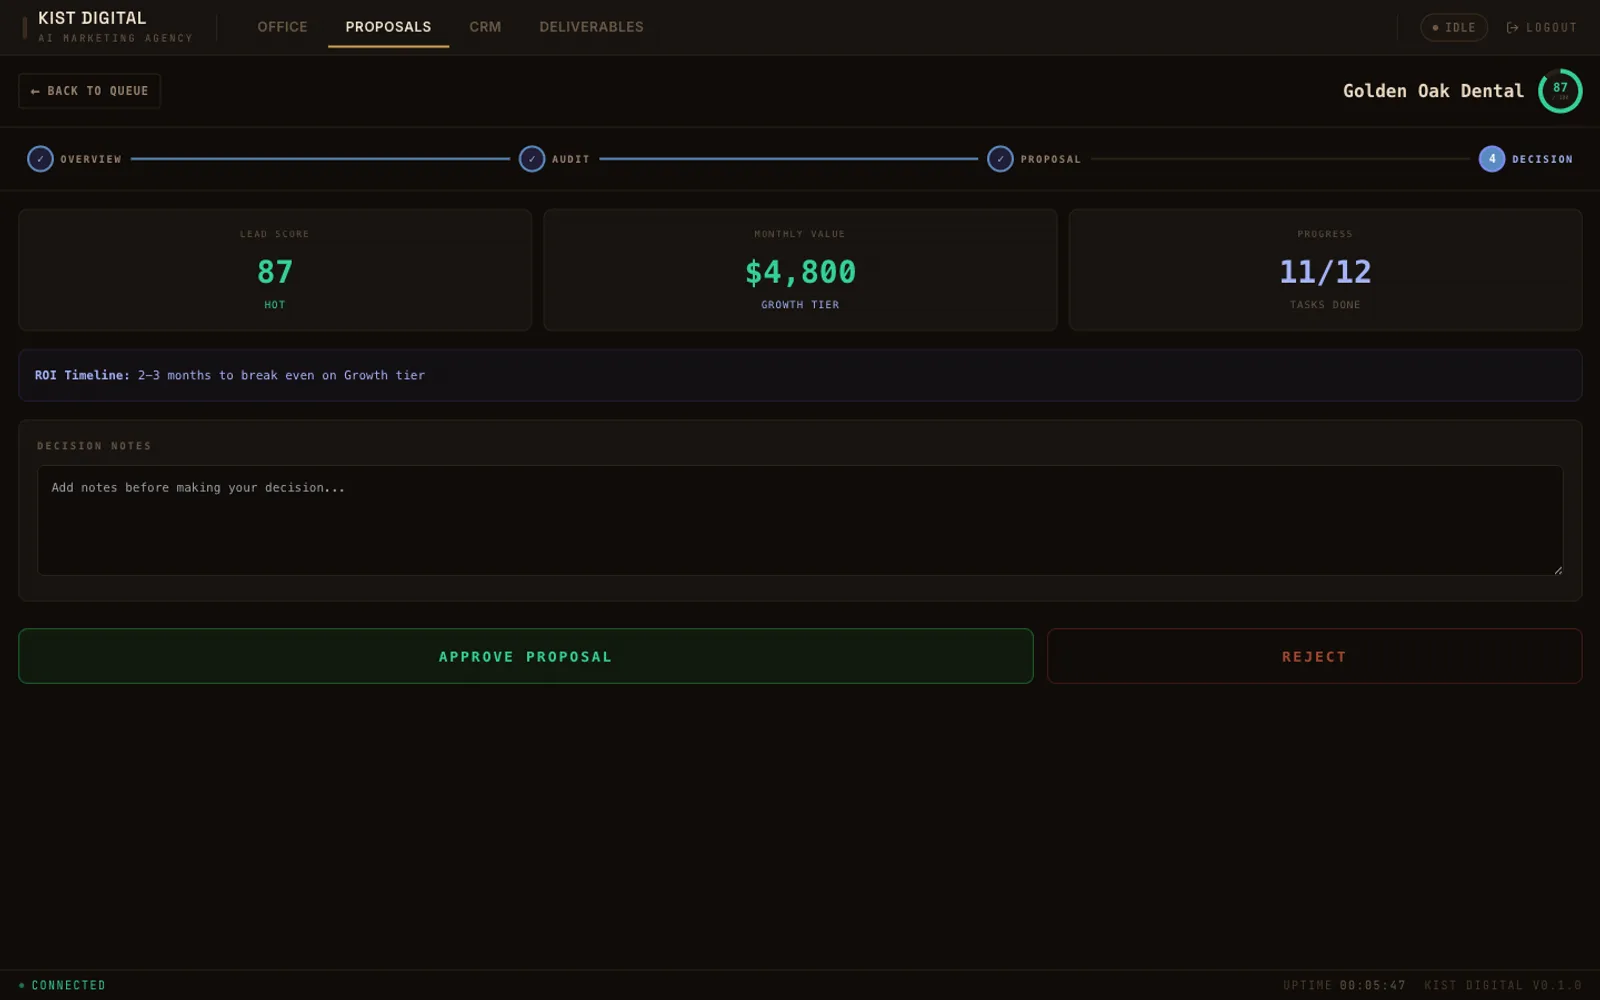Click the Overview step label
This screenshot has width=1600, height=1000.
pyautogui.click(x=91, y=159)
